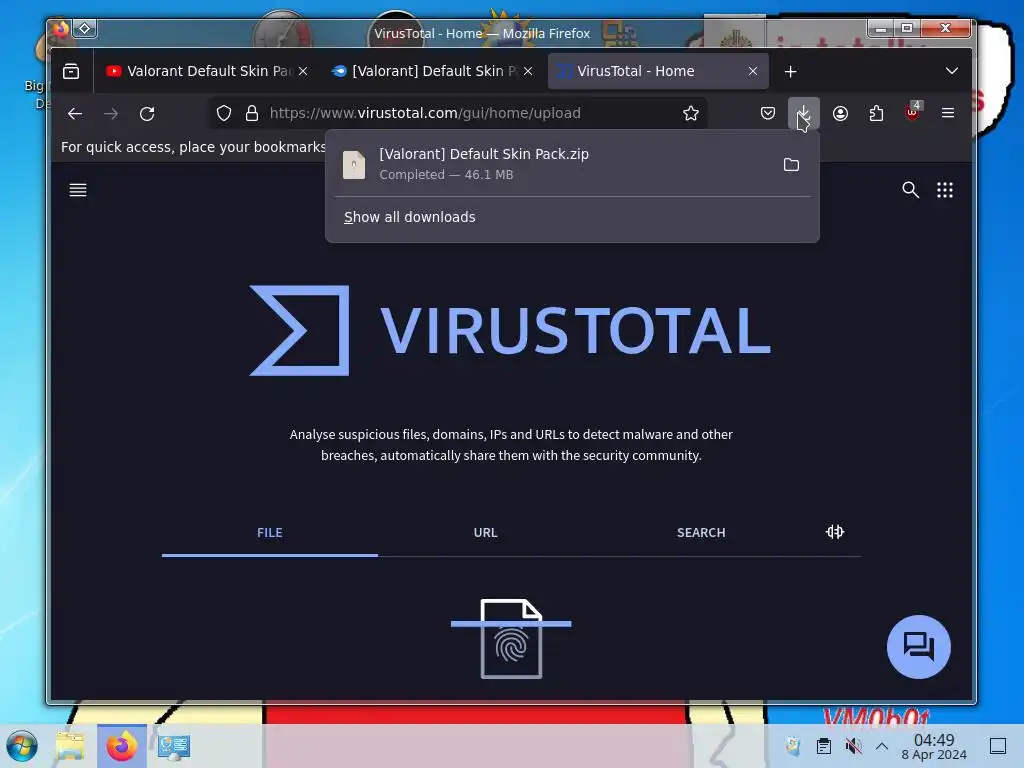The width and height of the screenshot is (1024, 768).
Task: Close the [Valorant] Default Skin tab
Action: 528,71
